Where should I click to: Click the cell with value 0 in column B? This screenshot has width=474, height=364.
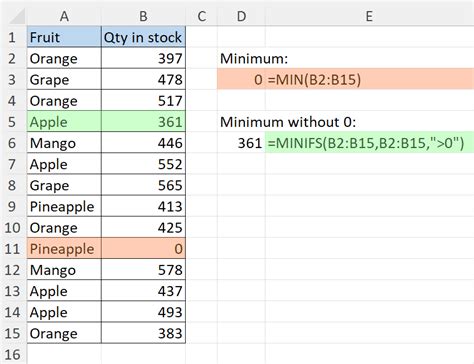[143, 249]
